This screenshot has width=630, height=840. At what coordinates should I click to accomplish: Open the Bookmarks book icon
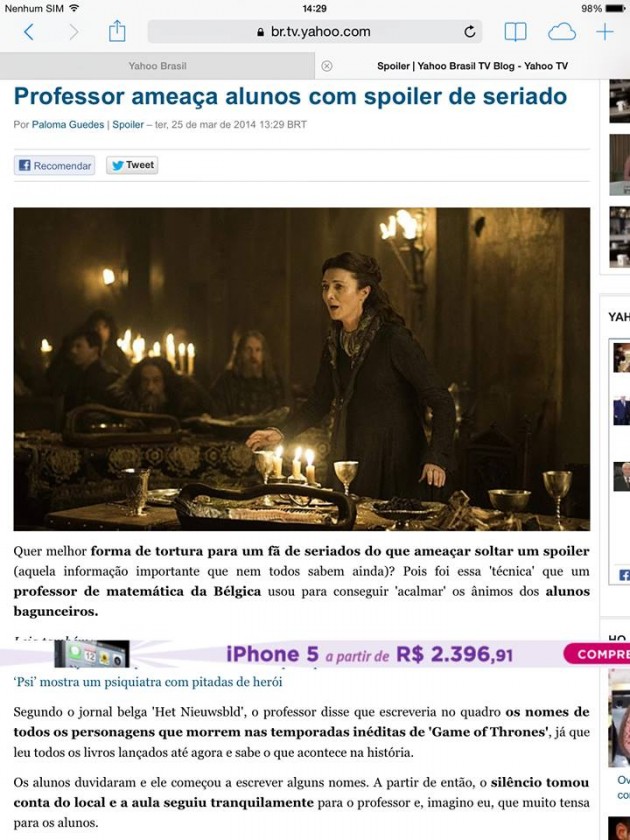point(515,32)
